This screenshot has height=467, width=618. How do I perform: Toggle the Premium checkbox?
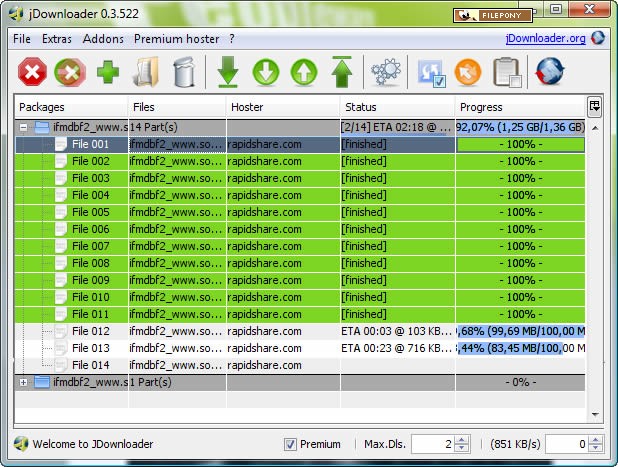coord(290,445)
